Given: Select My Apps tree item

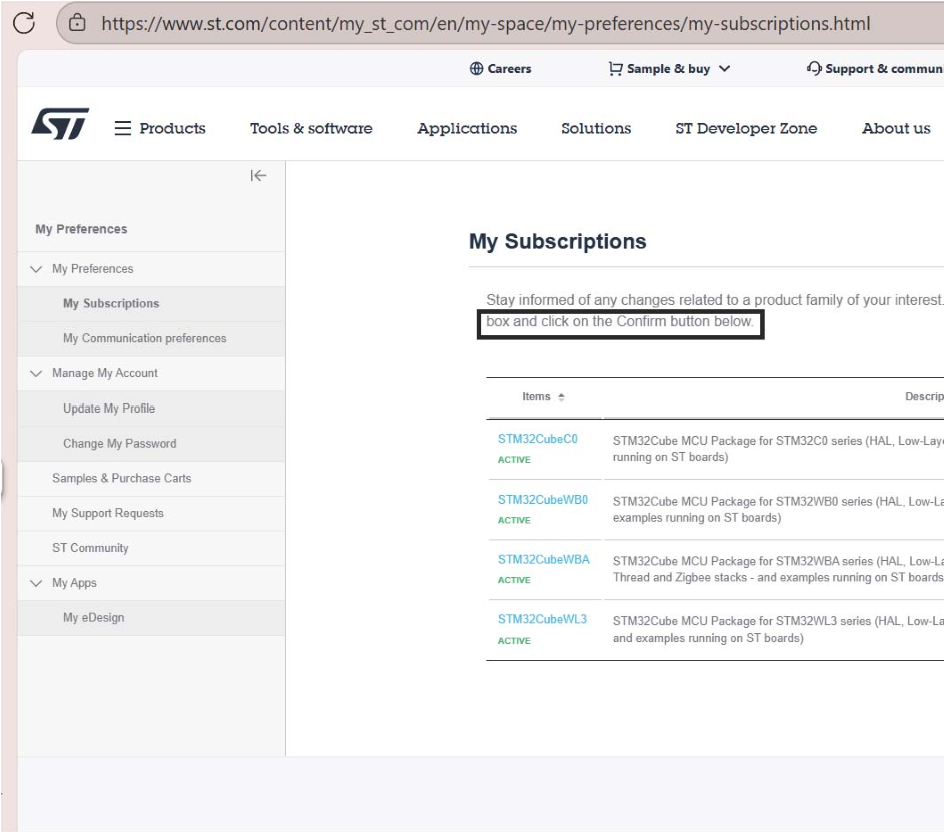Looking at the screenshot, I should point(74,583).
